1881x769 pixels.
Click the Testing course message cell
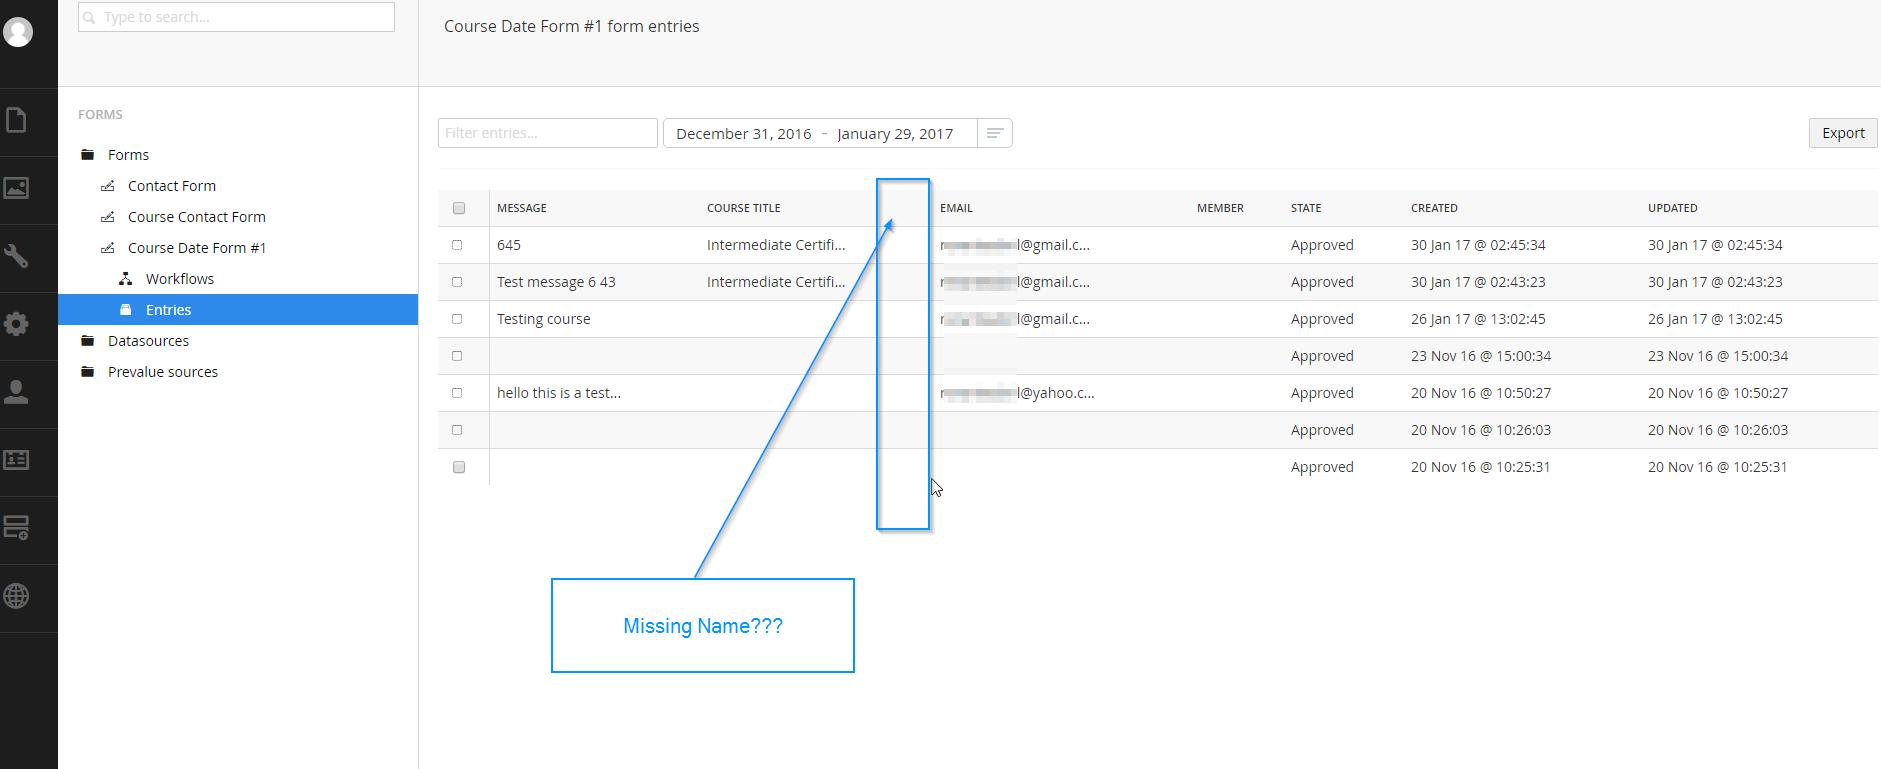coord(543,319)
